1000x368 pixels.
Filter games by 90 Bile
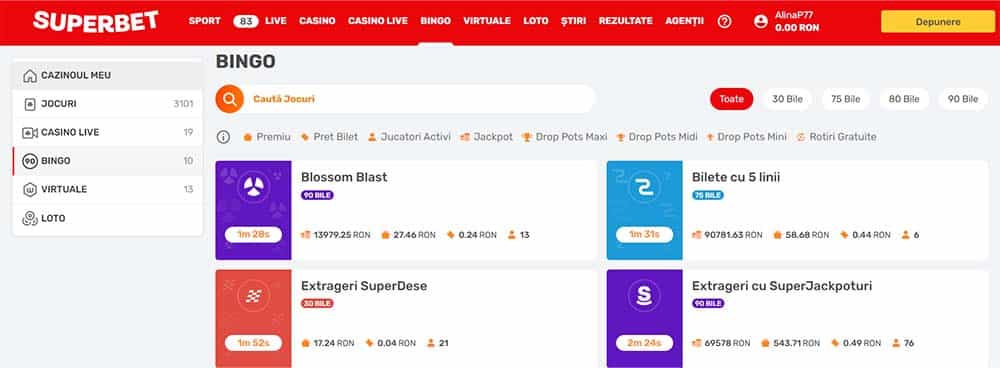pos(963,99)
